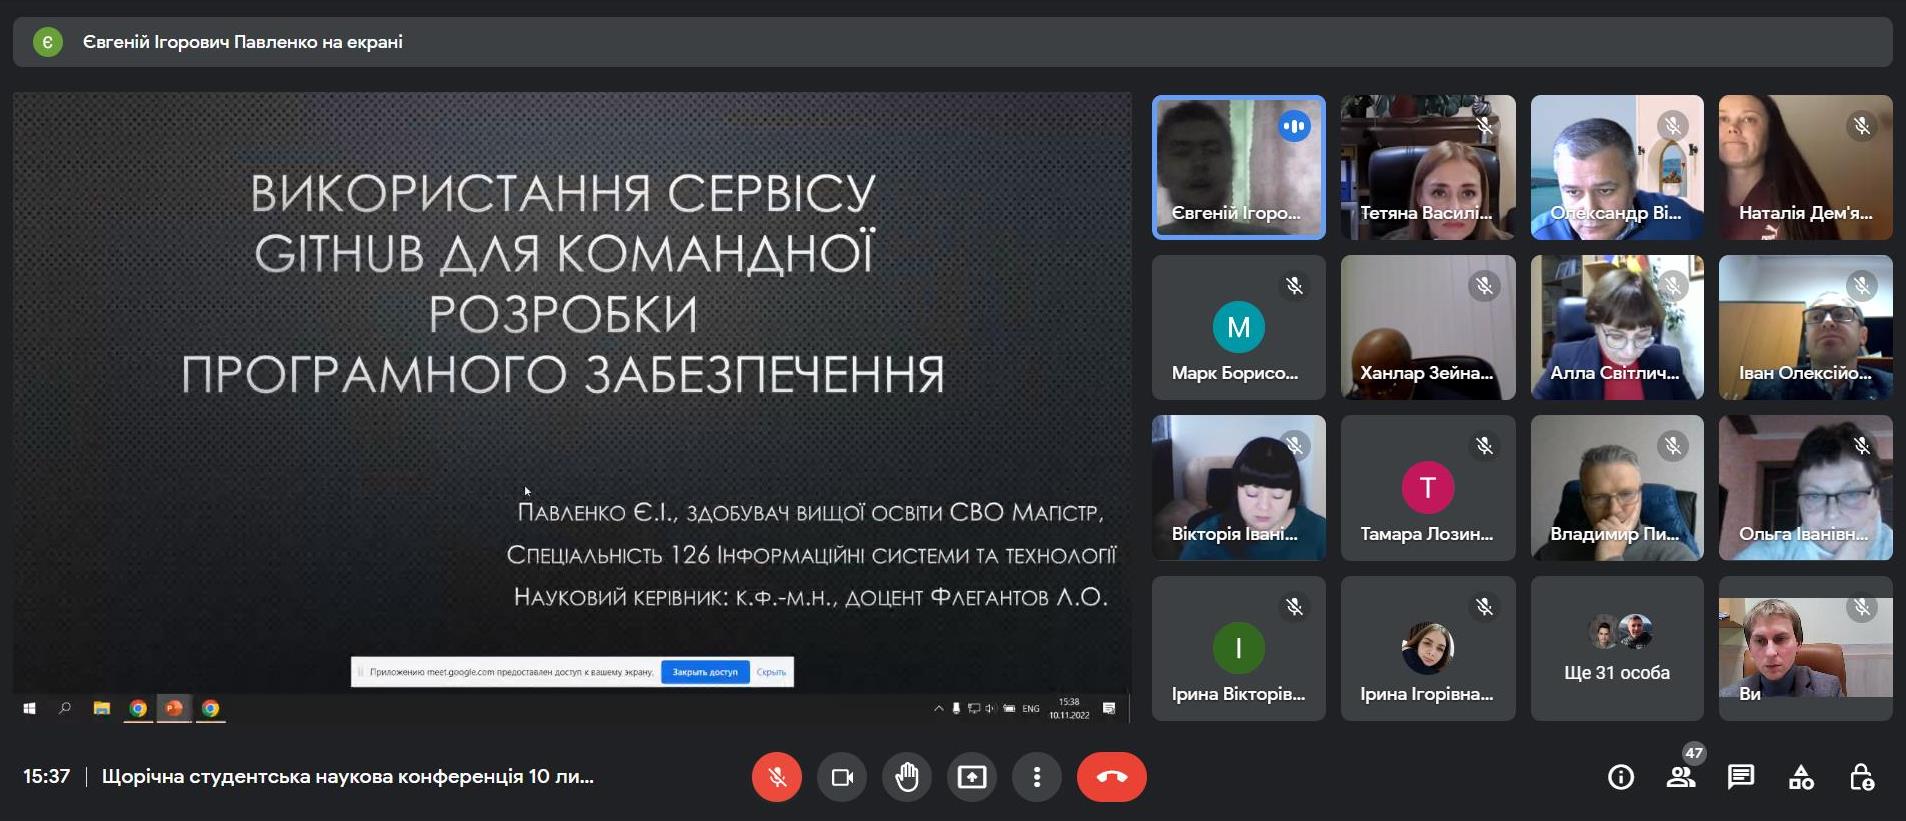Click taskbar search icon in shared screen
The image size is (1906, 821).
click(65, 708)
